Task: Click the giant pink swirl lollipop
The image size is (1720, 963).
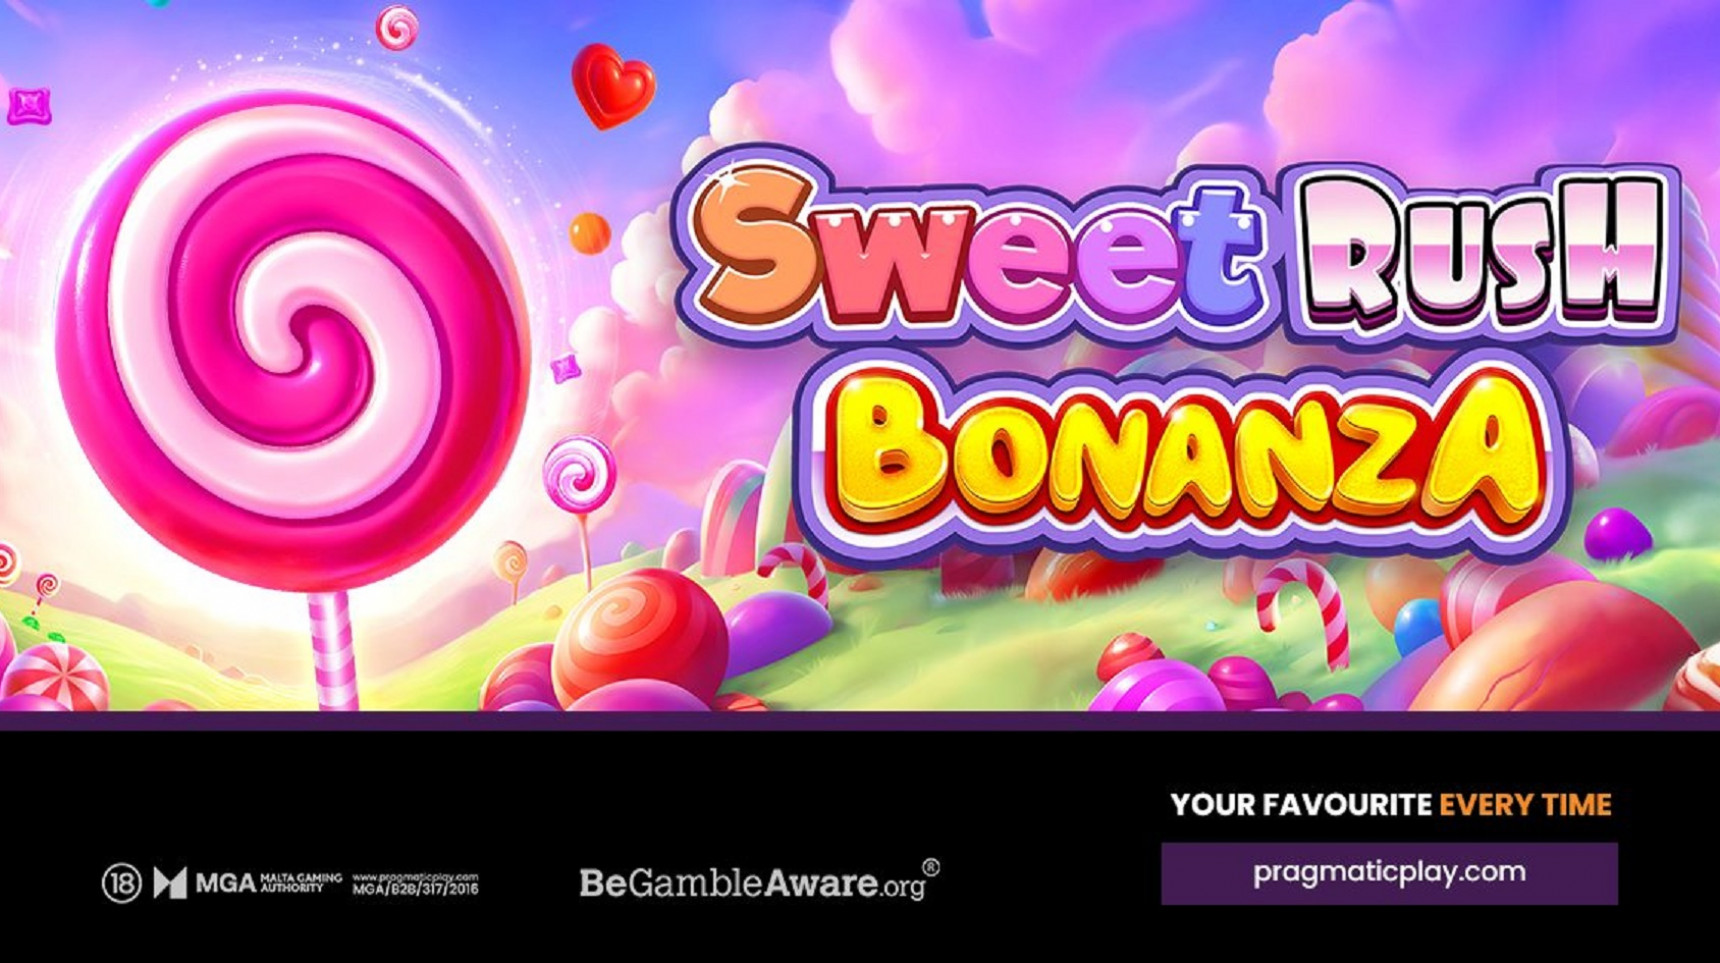Action: [292, 340]
